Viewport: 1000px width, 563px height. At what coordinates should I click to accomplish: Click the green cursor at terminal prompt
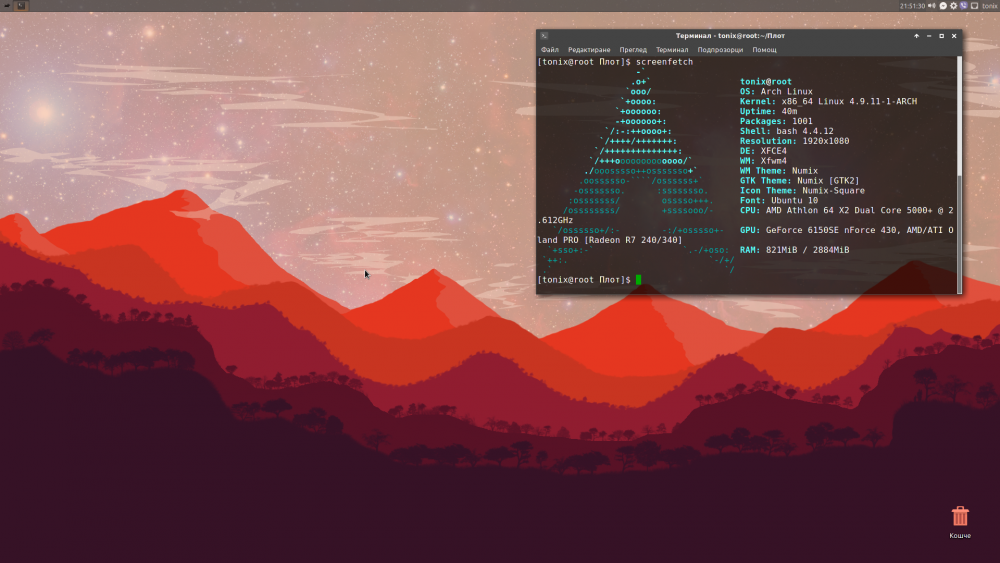[638, 280]
